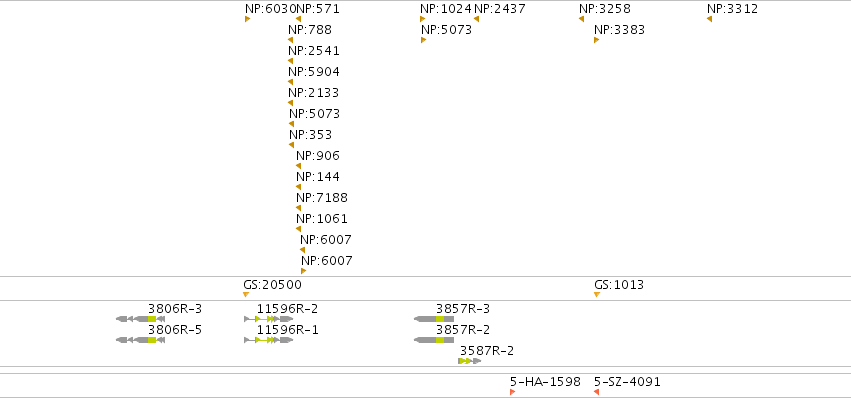This screenshot has width=851, height=398.
Task: Select the NP:3383 insertion arrow
Action: tap(596, 40)
